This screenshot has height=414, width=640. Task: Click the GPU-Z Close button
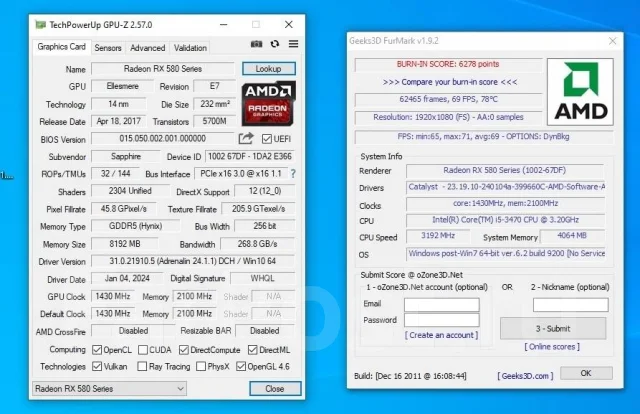coord(275,389)
